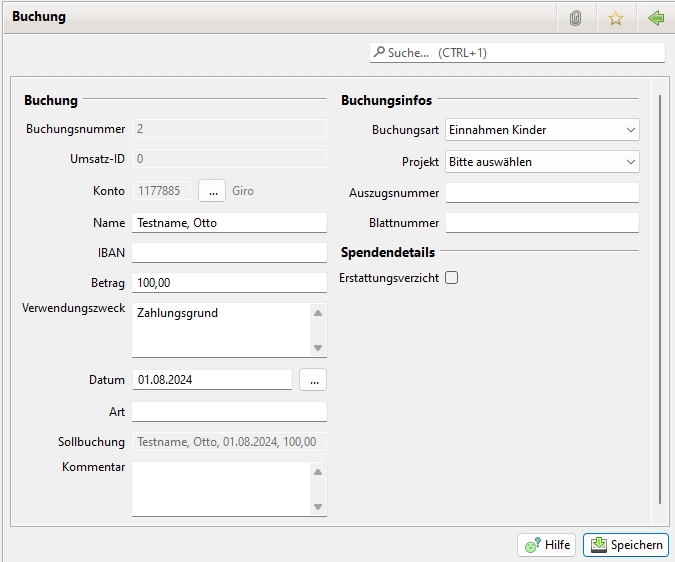Click the Speichern save button
This screenshot has width=675, height=562.
pyautogui.click(x=626, y=545)
